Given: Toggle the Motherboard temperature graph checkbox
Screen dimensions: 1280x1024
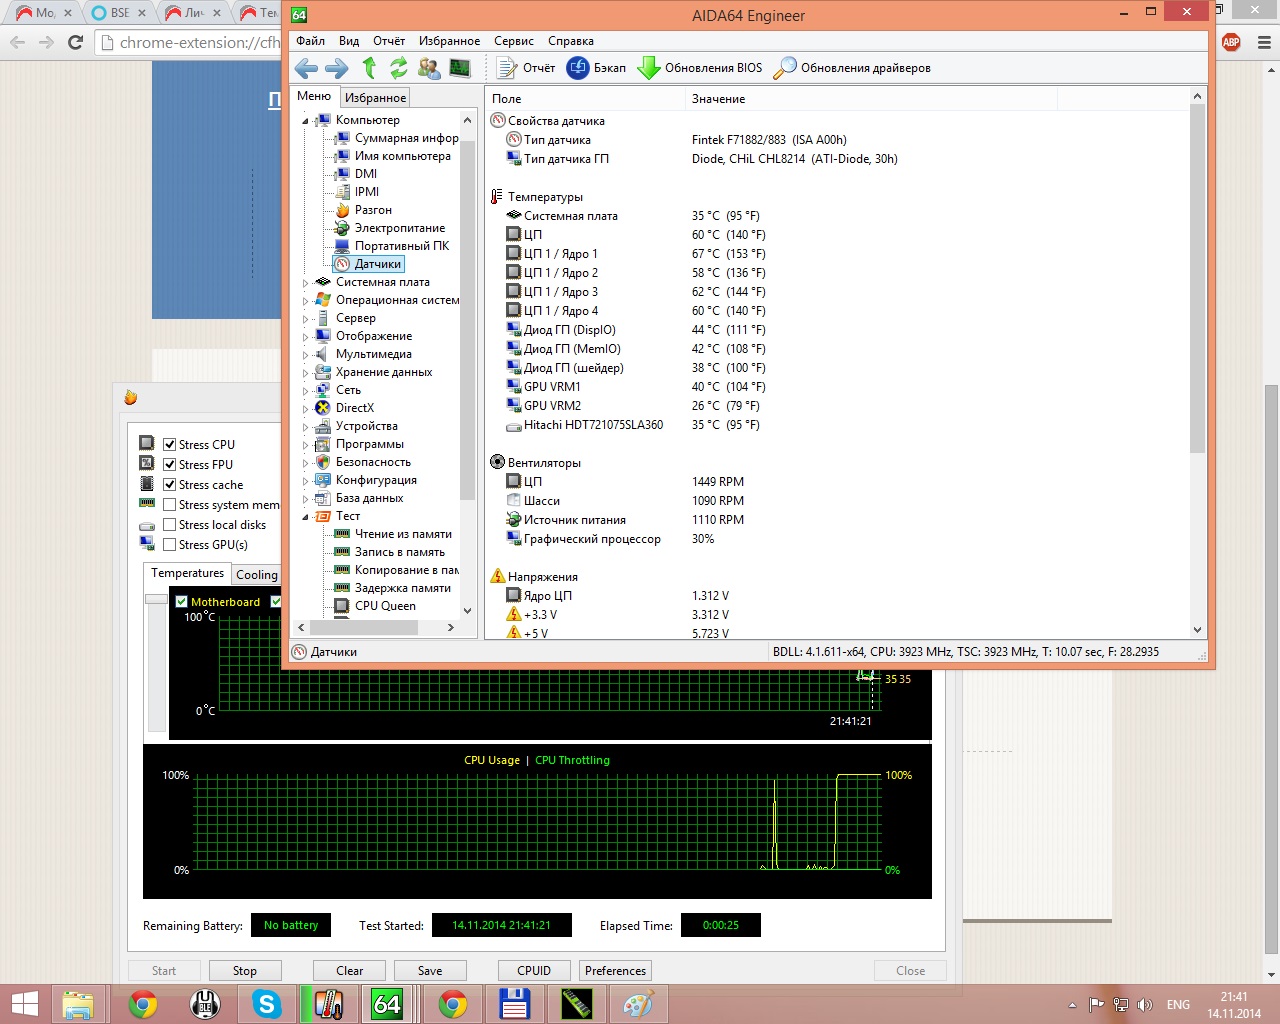Looking at the screenshot, I should pyautogui.click(x=182, y=602).
